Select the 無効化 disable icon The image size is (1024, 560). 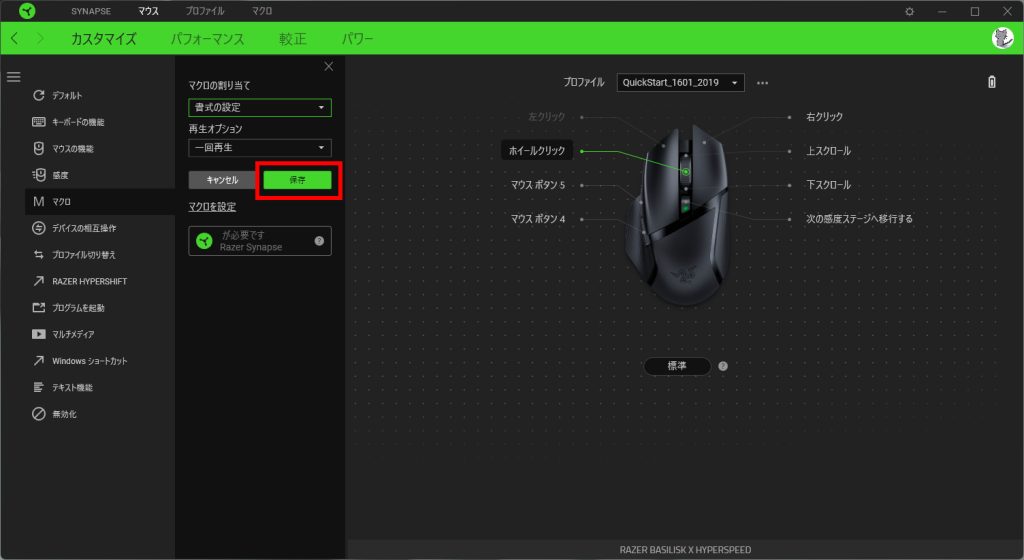point(39,414)
